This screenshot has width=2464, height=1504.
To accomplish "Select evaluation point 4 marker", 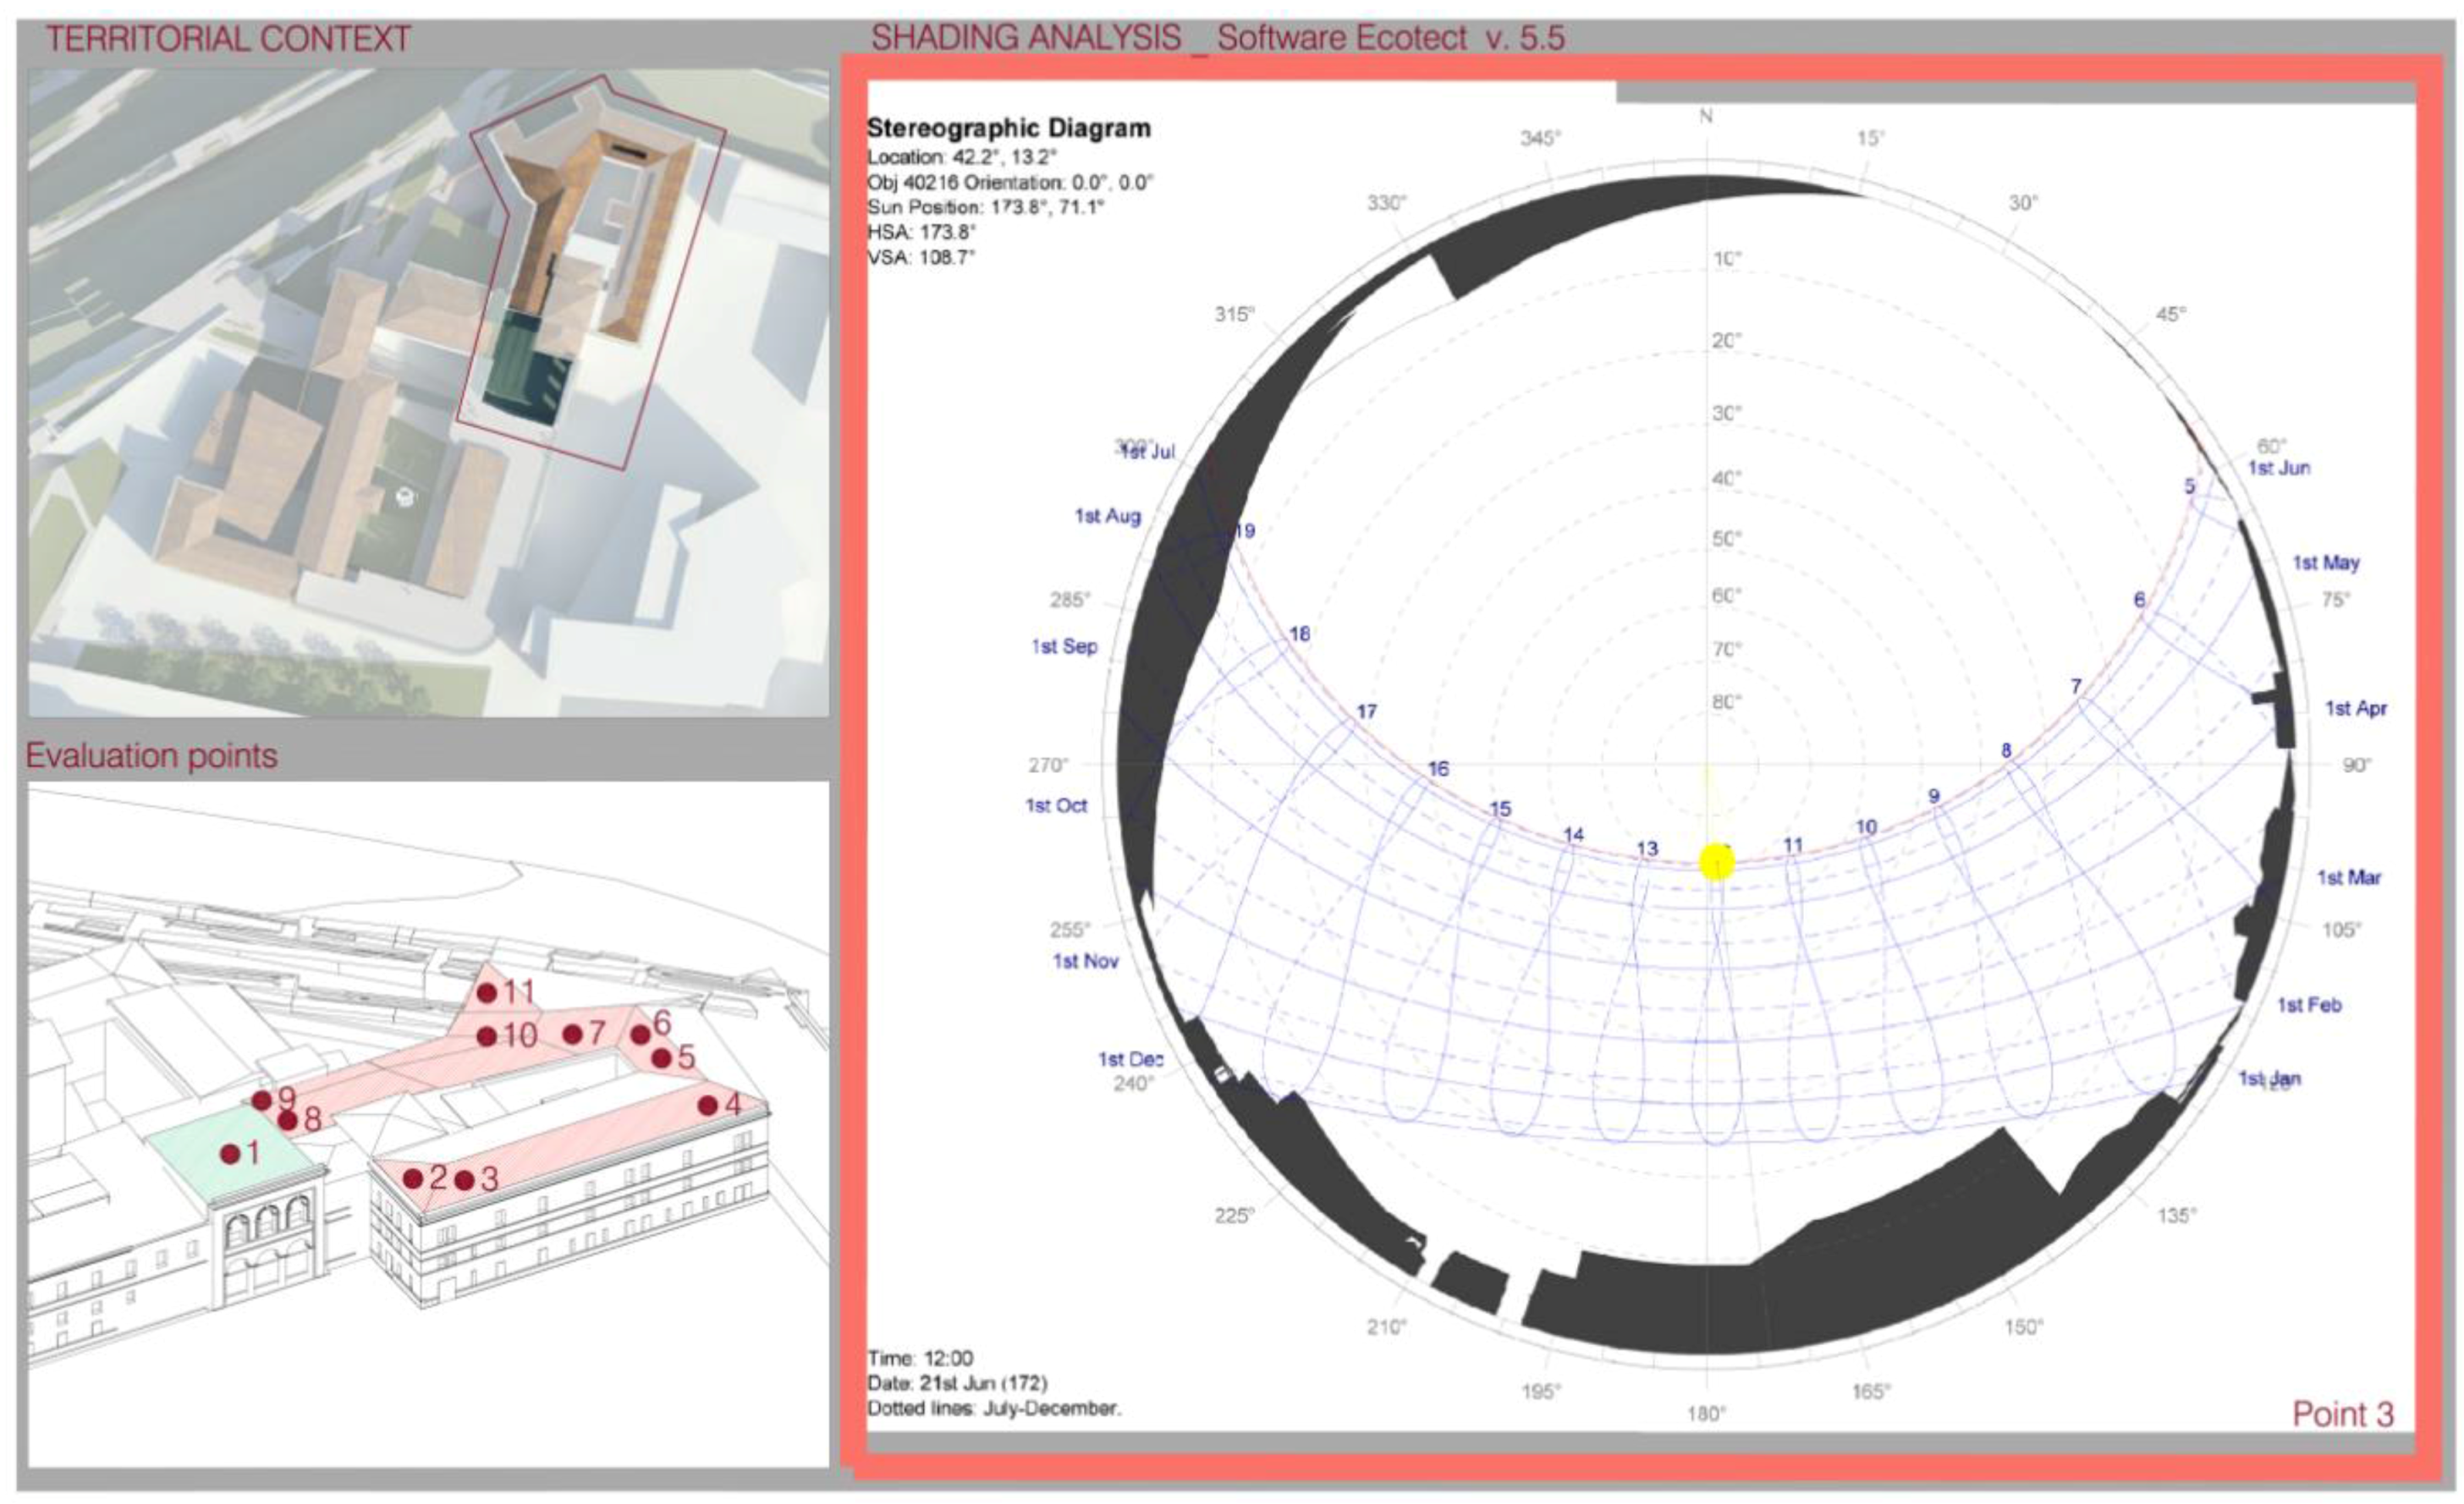I will [x=708, y=1105].
